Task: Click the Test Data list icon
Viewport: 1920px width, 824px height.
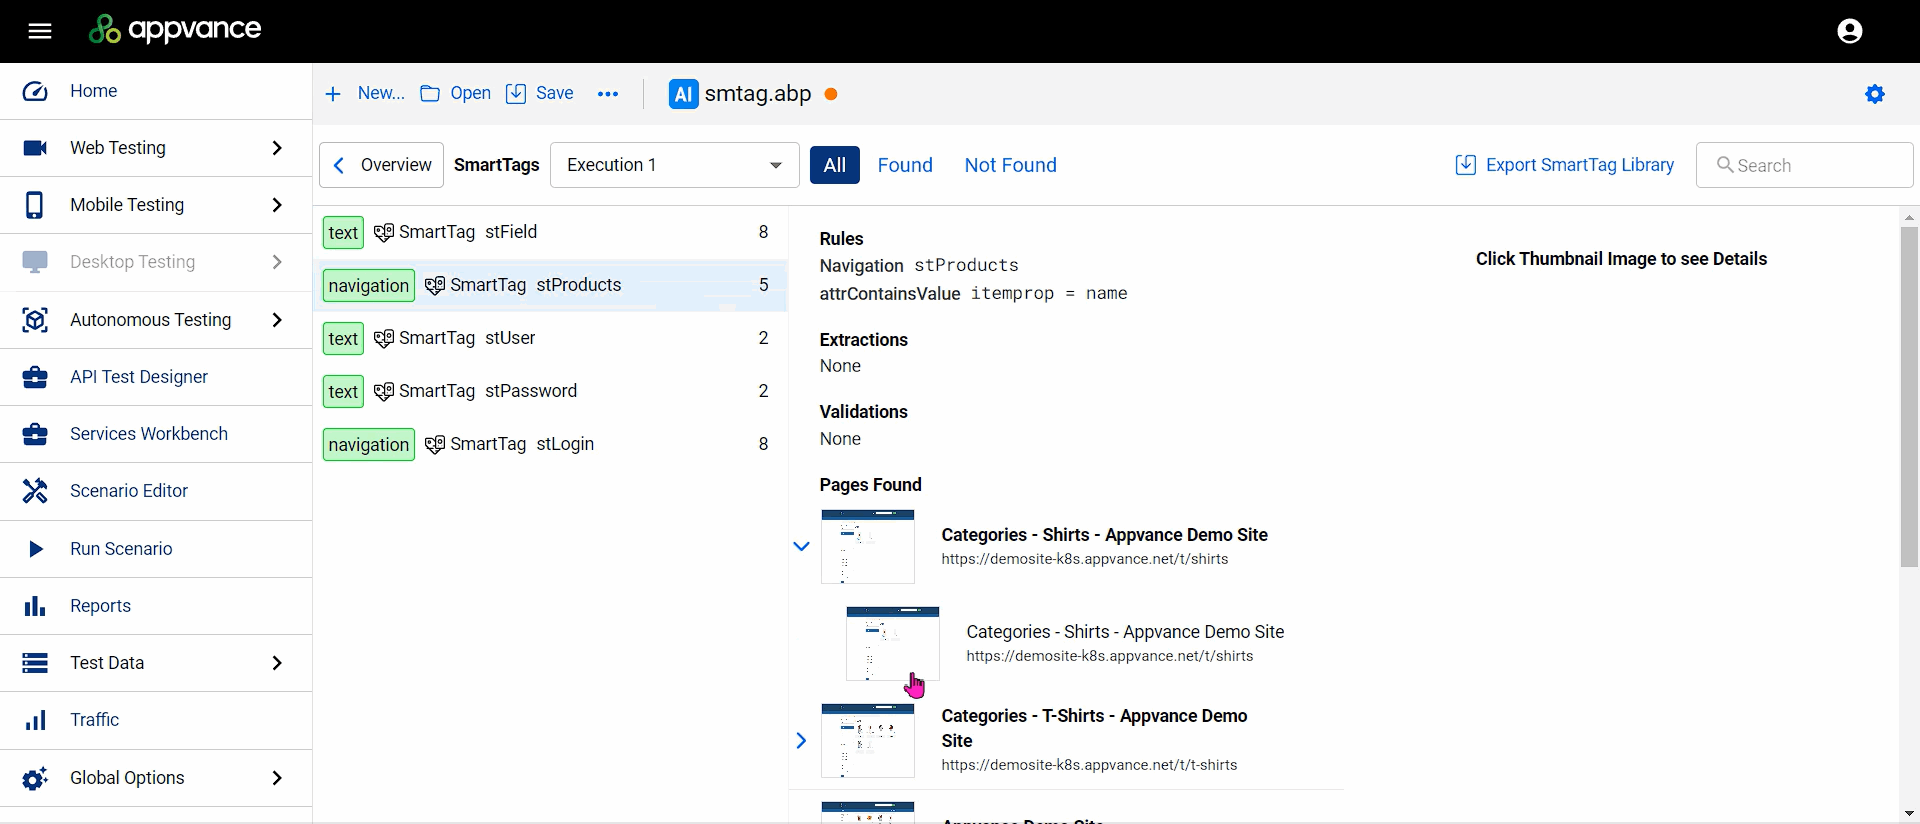Action: pos(35,663)
